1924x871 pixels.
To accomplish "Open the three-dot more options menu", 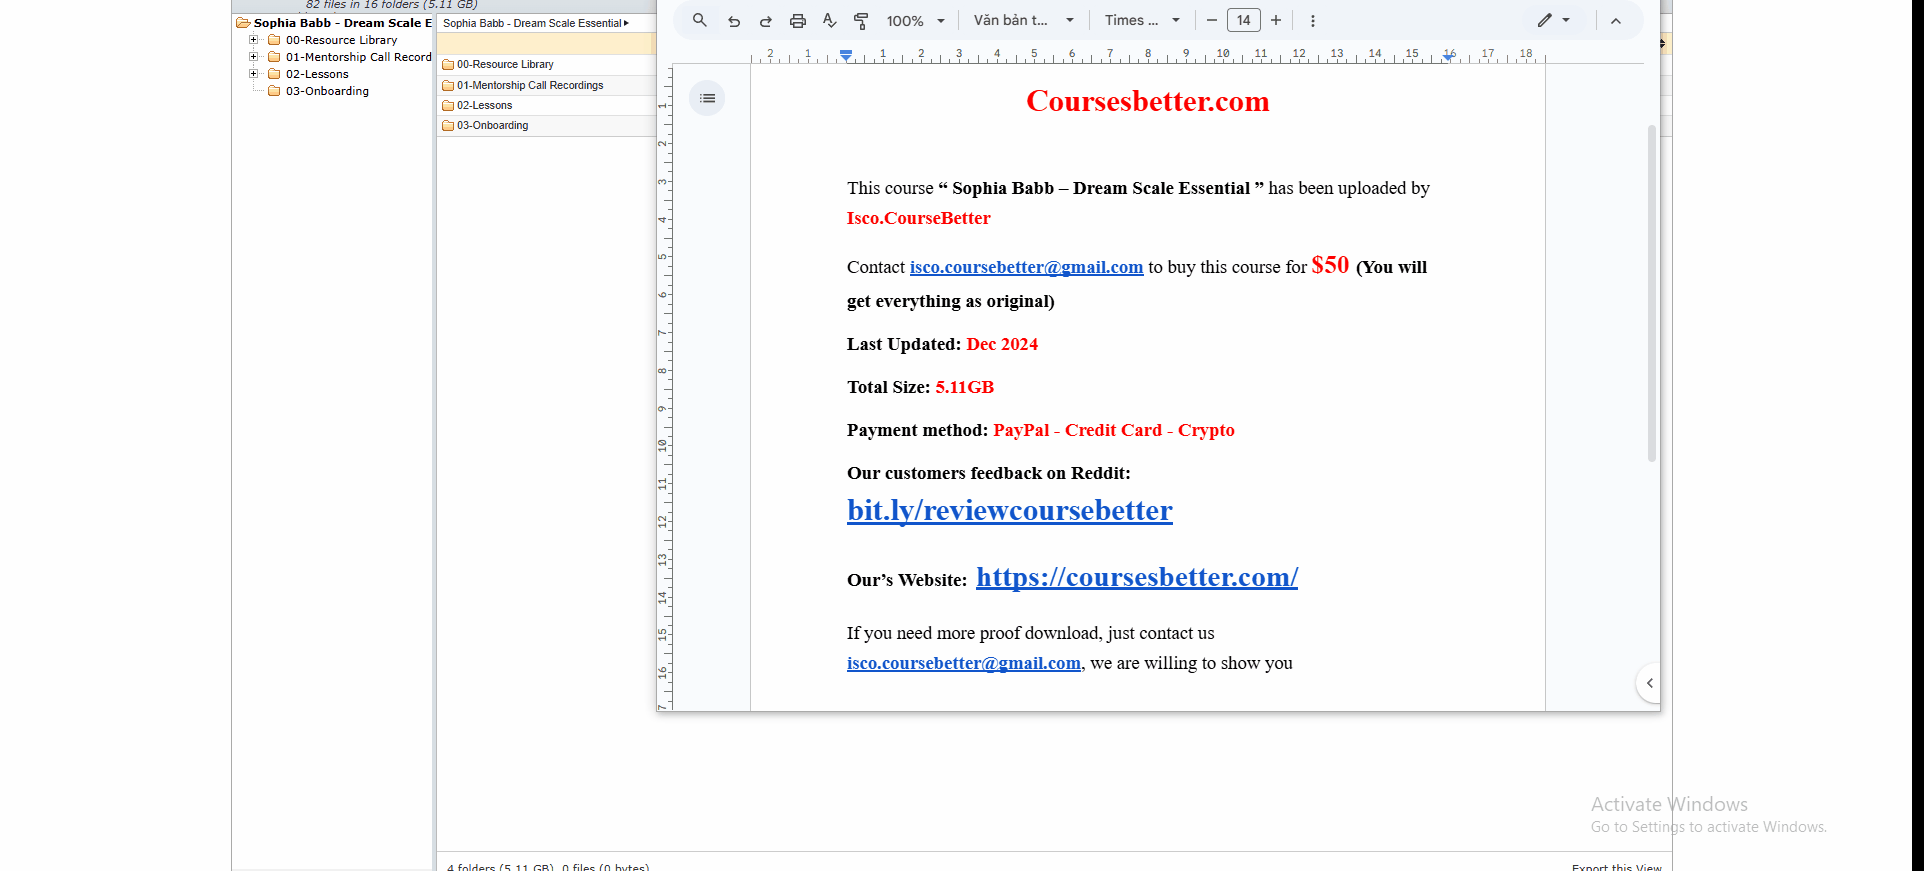I will tap(1313, 21).
